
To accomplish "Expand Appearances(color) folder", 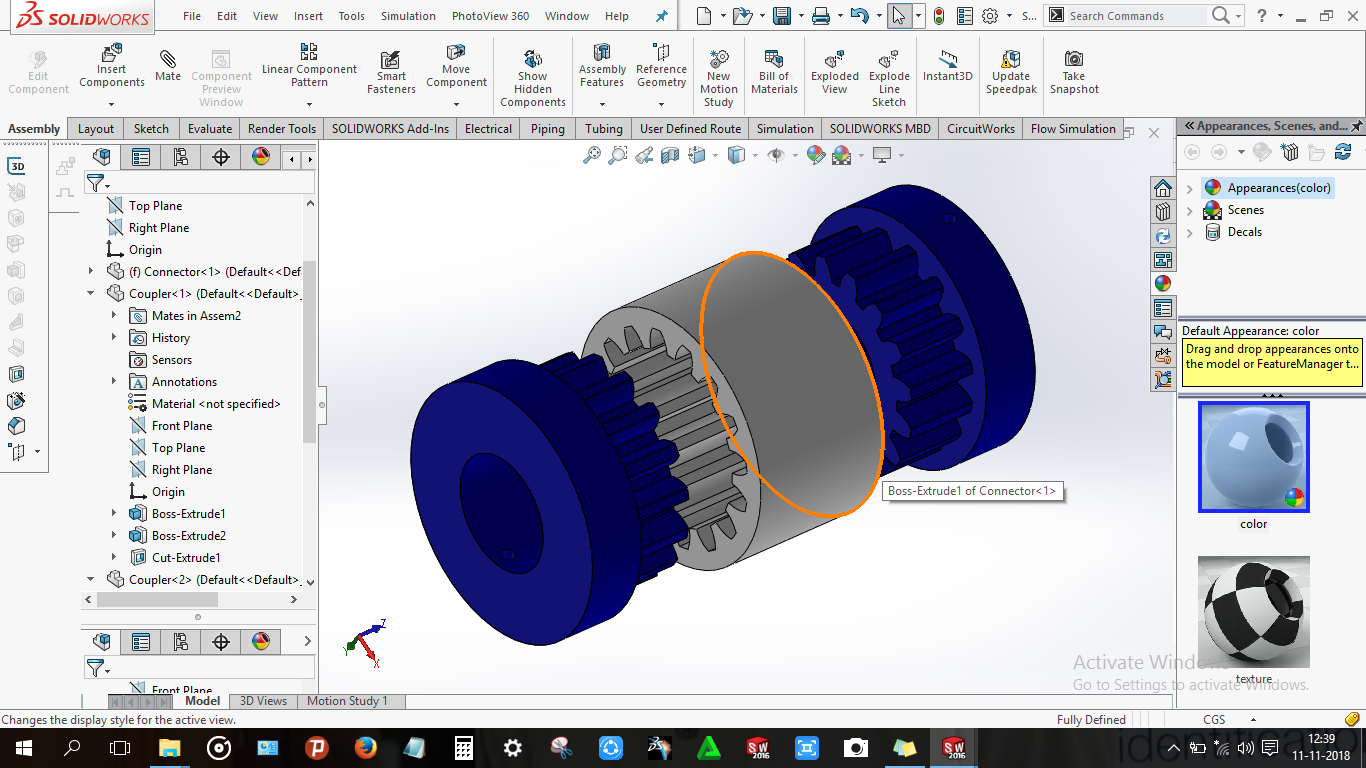I will (x=1190, y=188).
